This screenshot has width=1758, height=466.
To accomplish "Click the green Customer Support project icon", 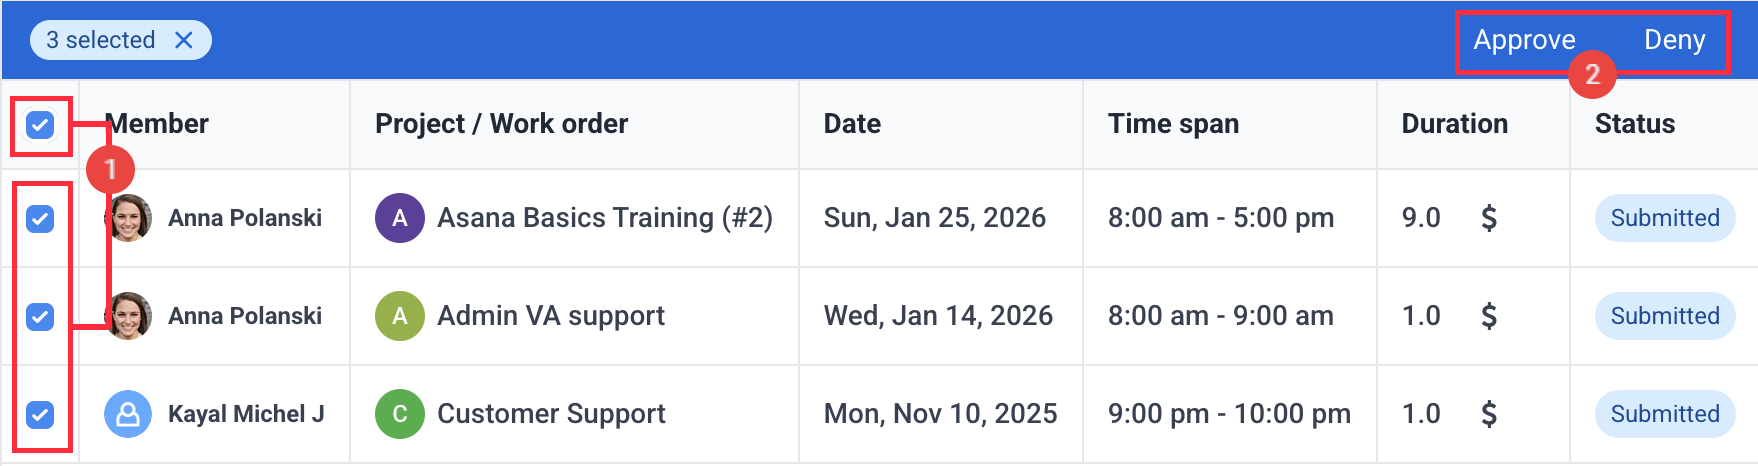I will pos(399,414).
